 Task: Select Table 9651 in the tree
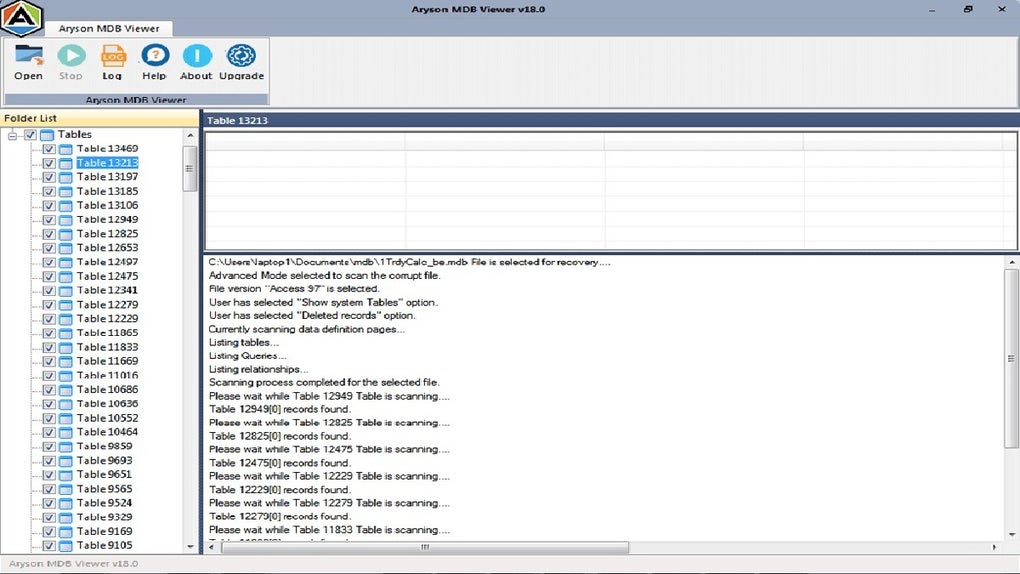tap(104, 474)
